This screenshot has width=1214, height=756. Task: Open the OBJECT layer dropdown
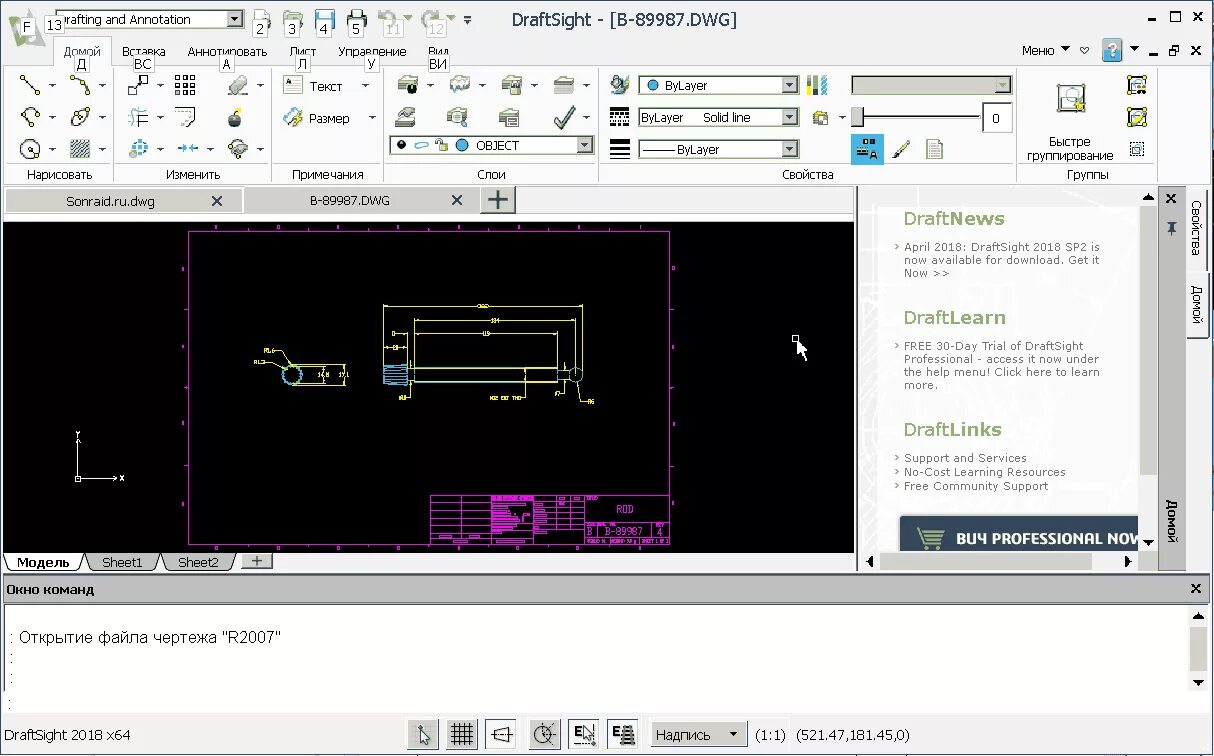coord(585,146)
